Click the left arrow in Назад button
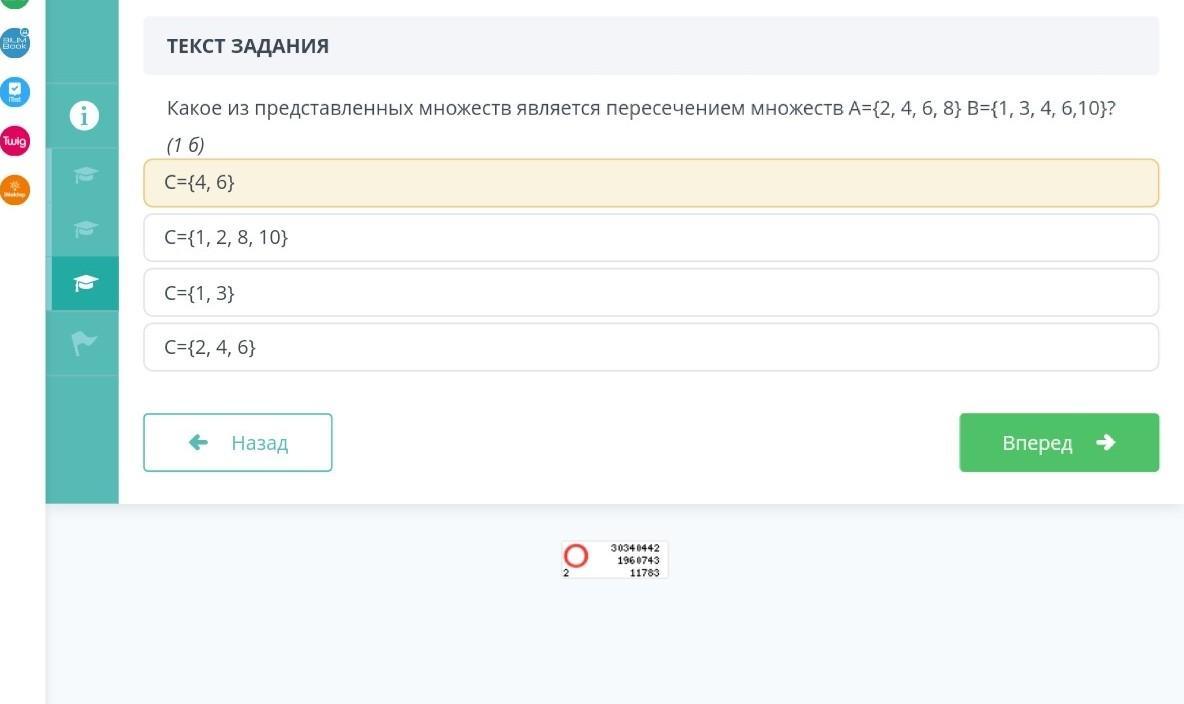1184x704 pixels. (x=198, y=442)
